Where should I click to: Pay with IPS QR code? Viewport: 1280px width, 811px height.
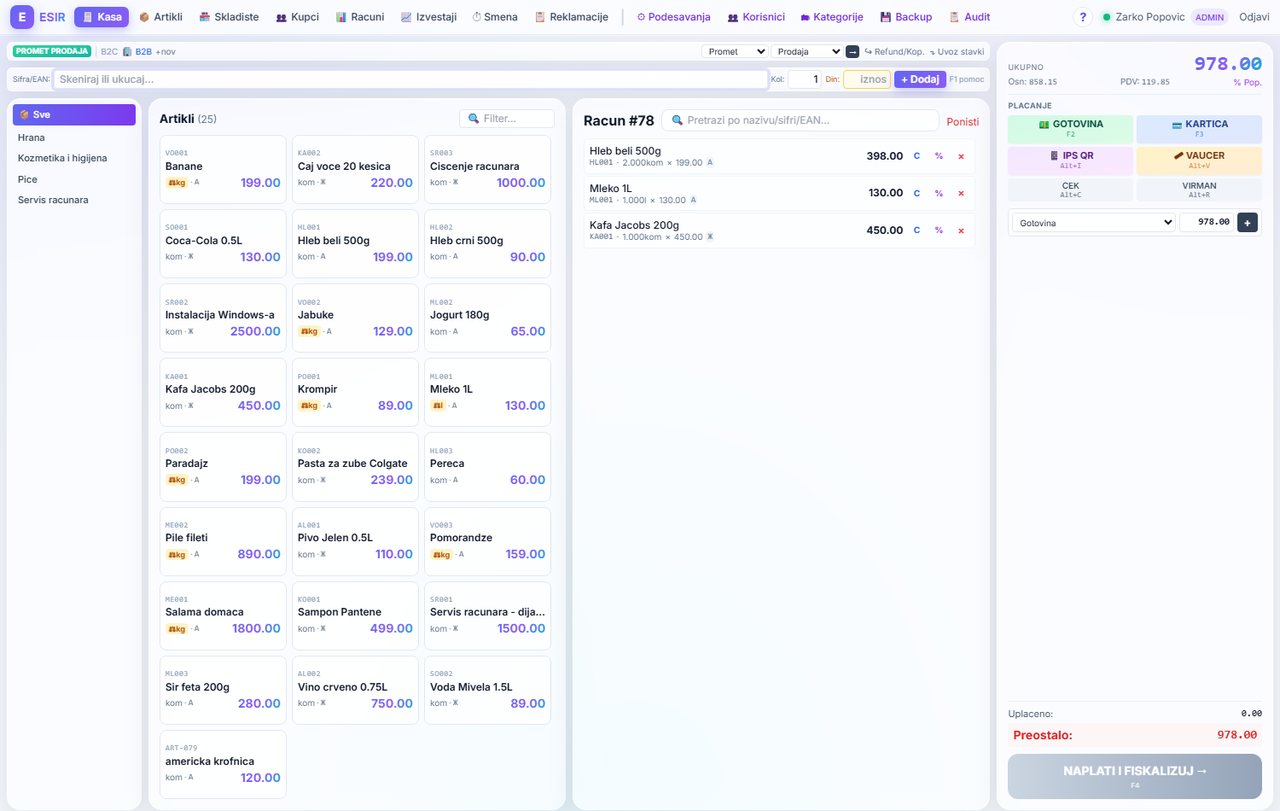(x=1070, y=160)
